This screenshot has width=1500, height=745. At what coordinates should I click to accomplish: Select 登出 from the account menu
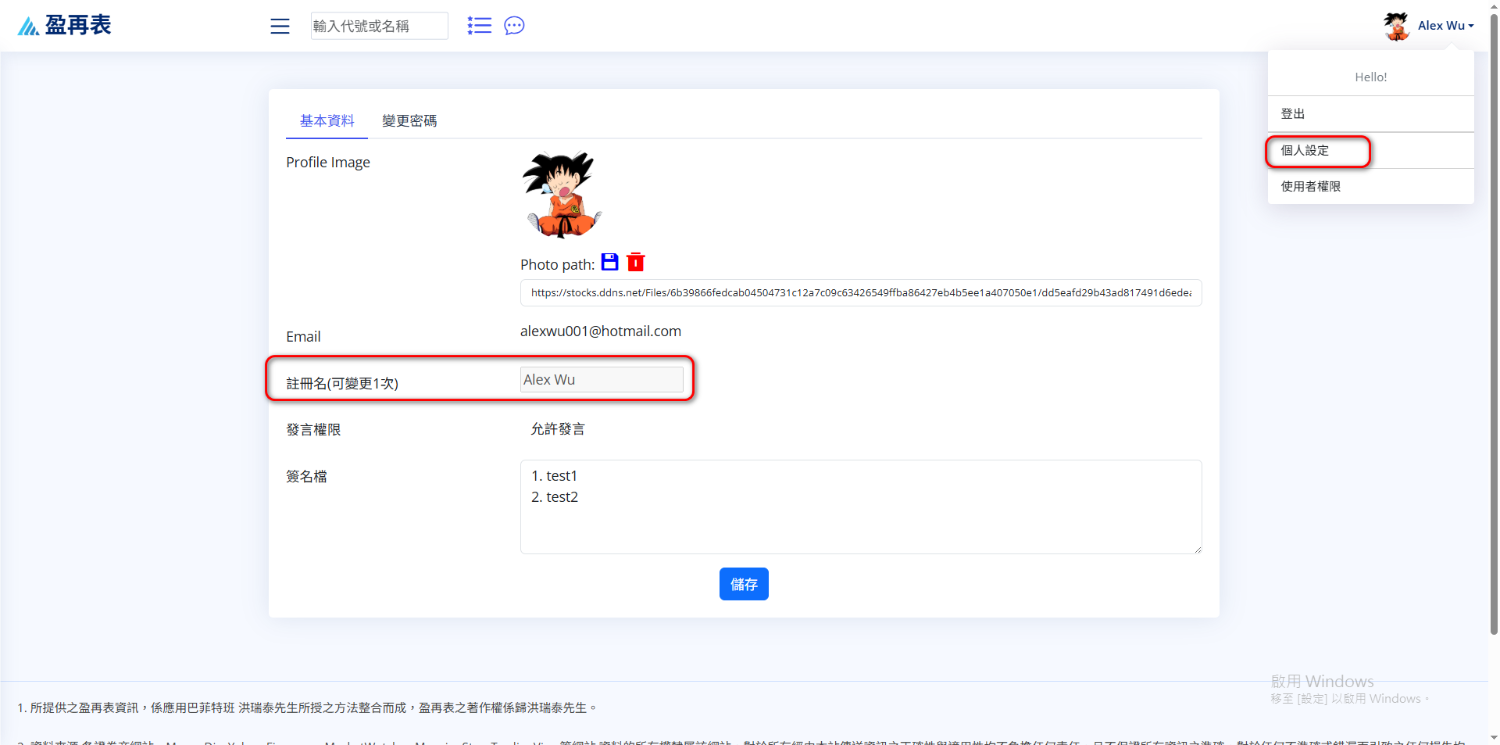coord(1371,114)
